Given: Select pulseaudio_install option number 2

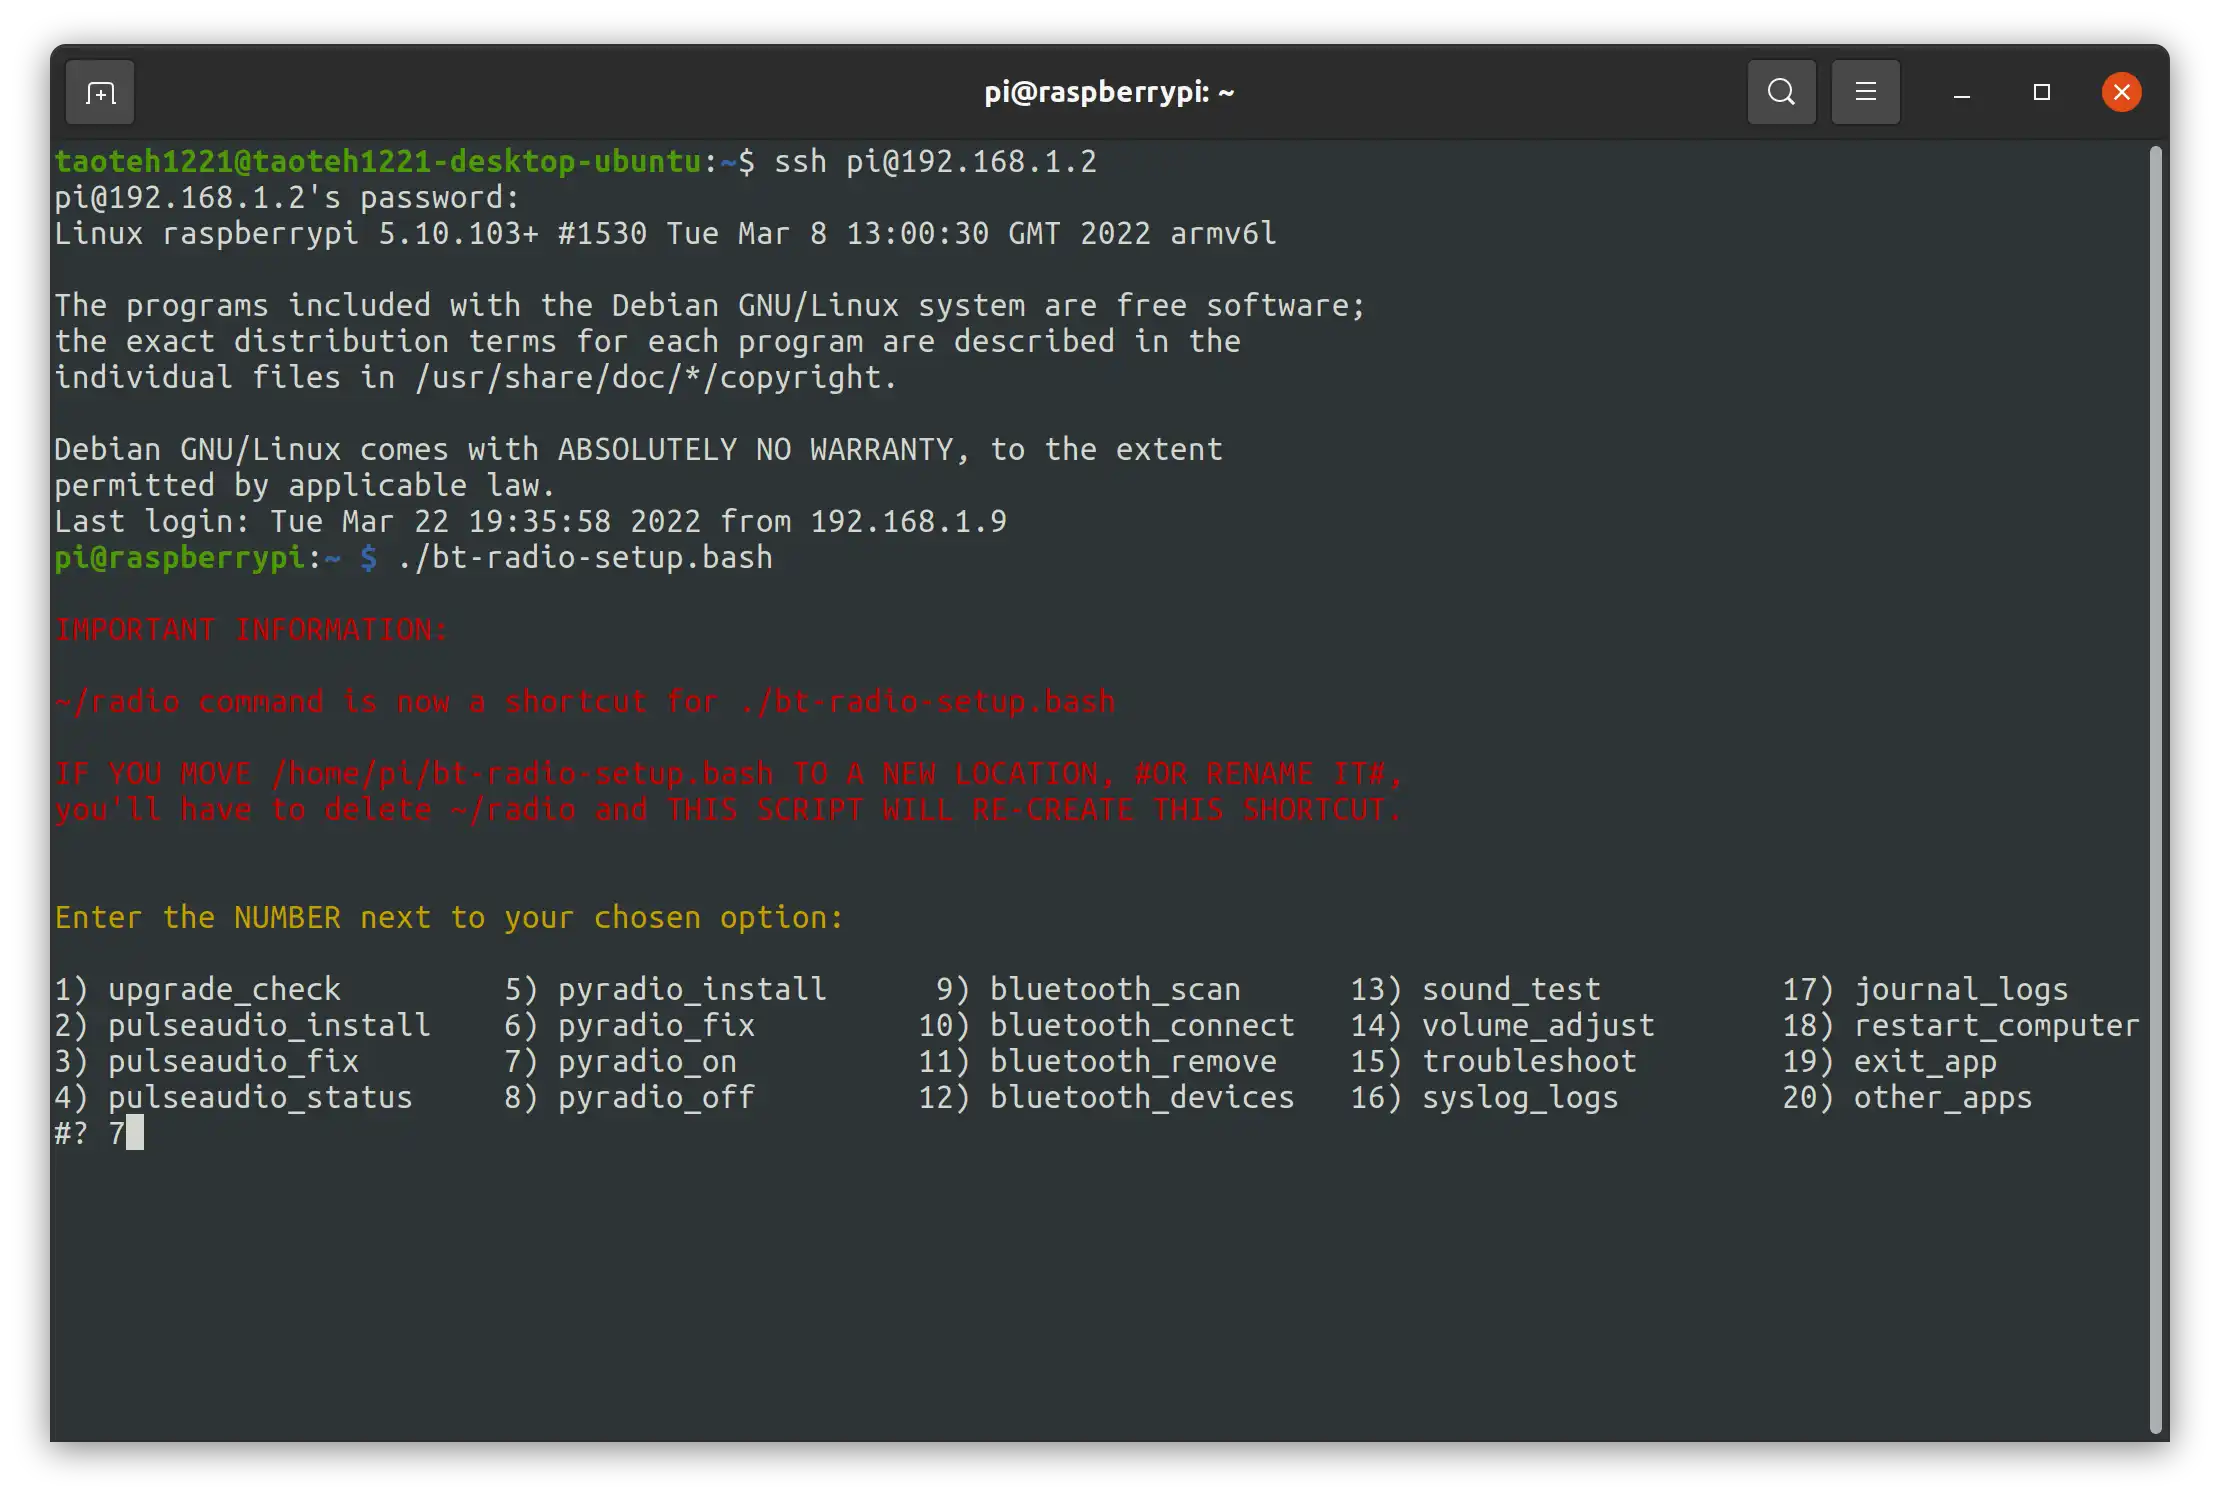Looking at the screenshot, I should (x=267, y=1025).
